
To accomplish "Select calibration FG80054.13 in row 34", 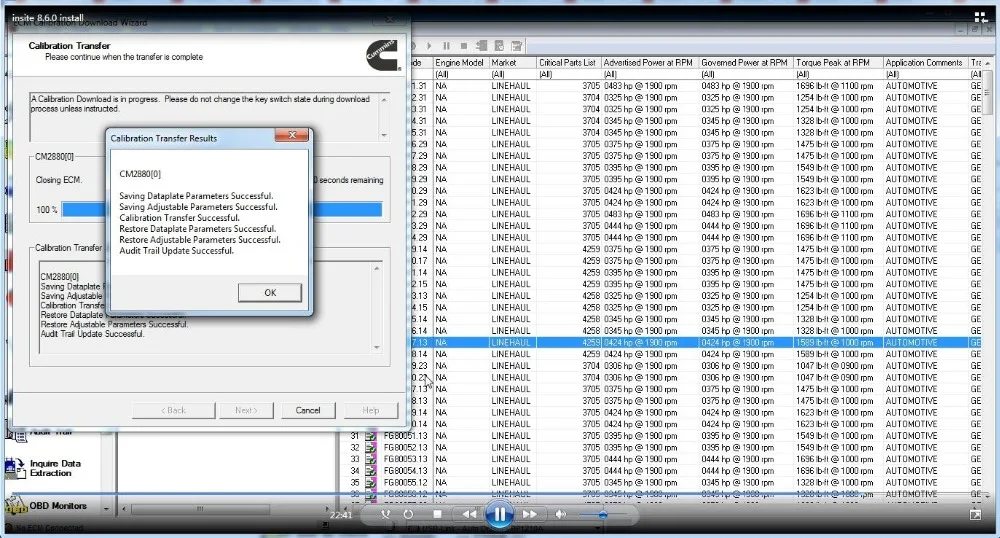I will 406,471.
